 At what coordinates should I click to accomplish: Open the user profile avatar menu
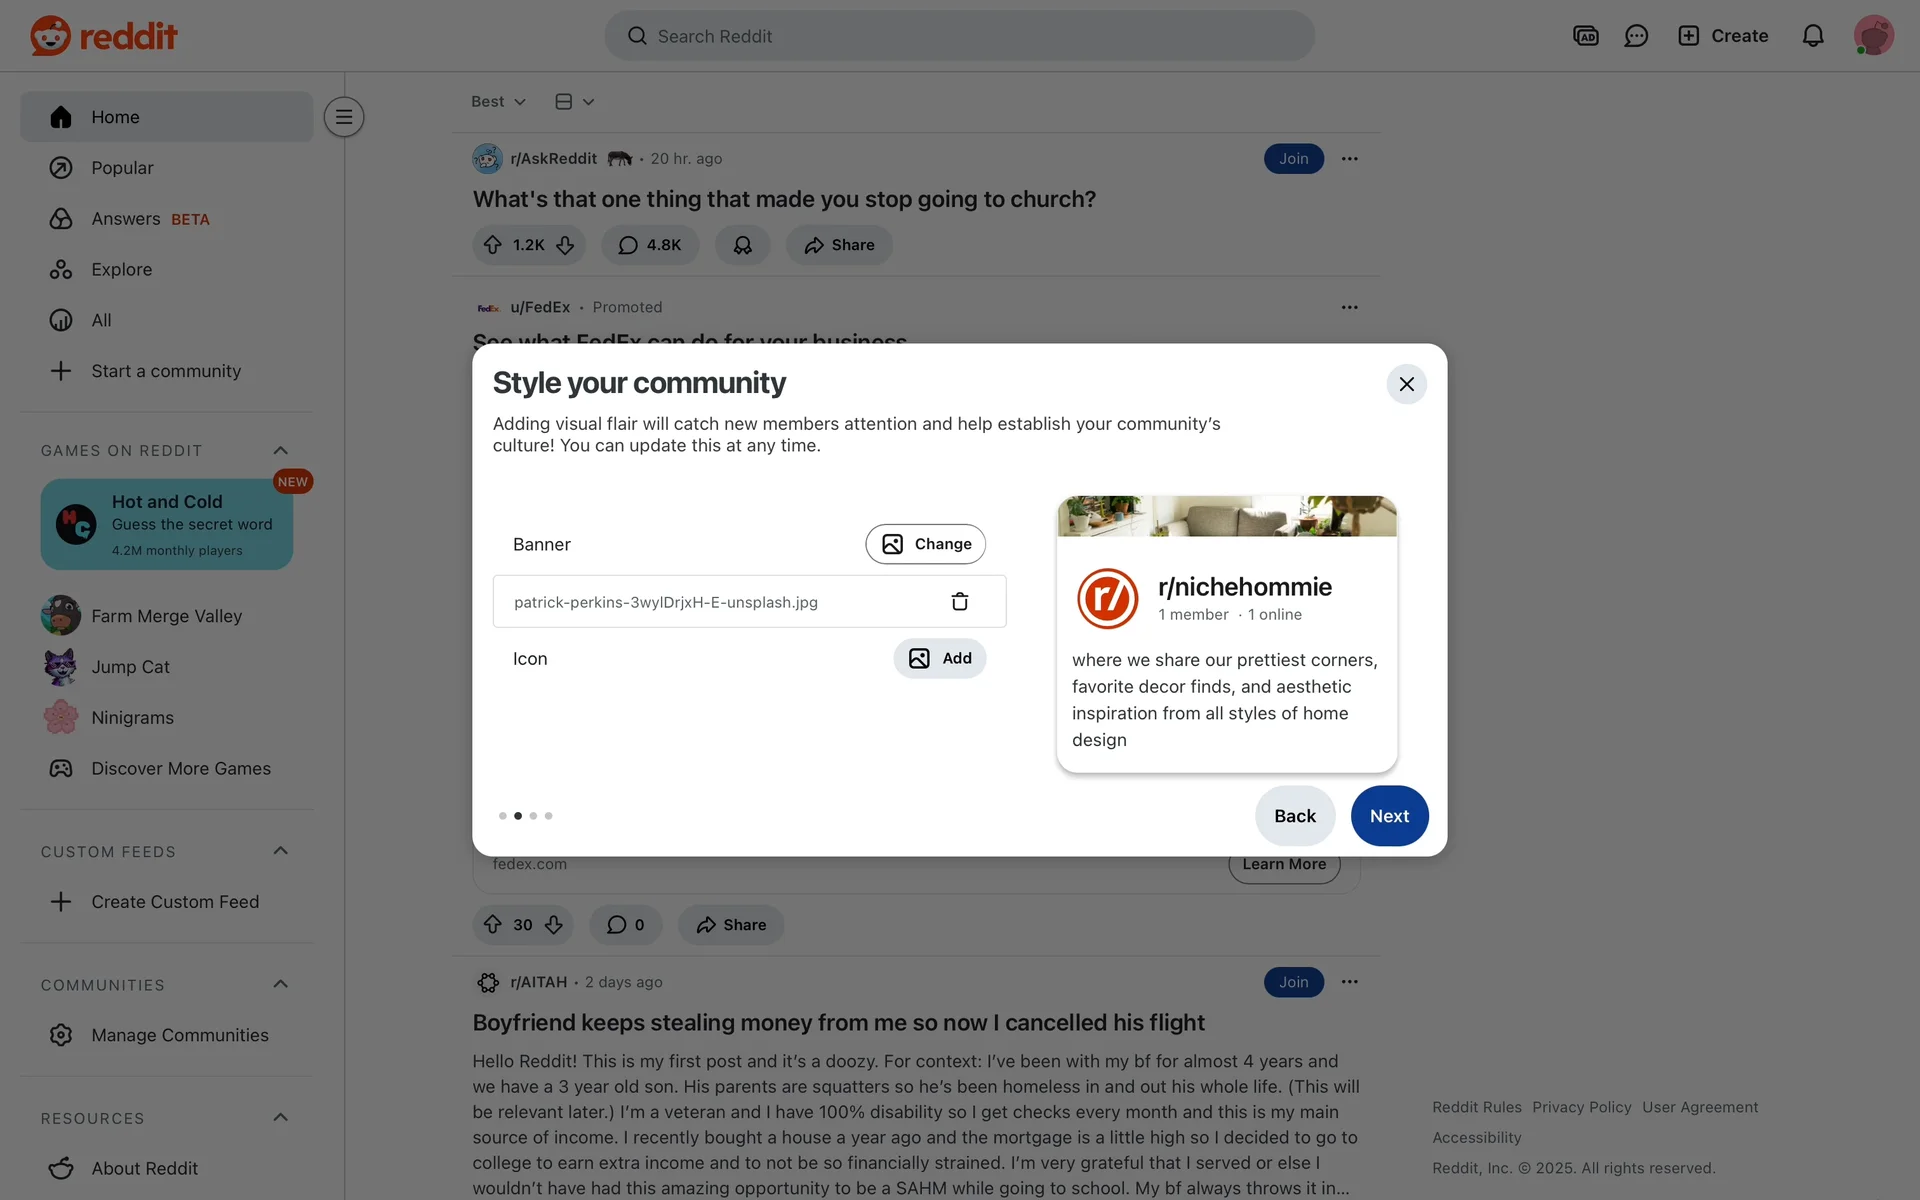tap(1873, 36)
